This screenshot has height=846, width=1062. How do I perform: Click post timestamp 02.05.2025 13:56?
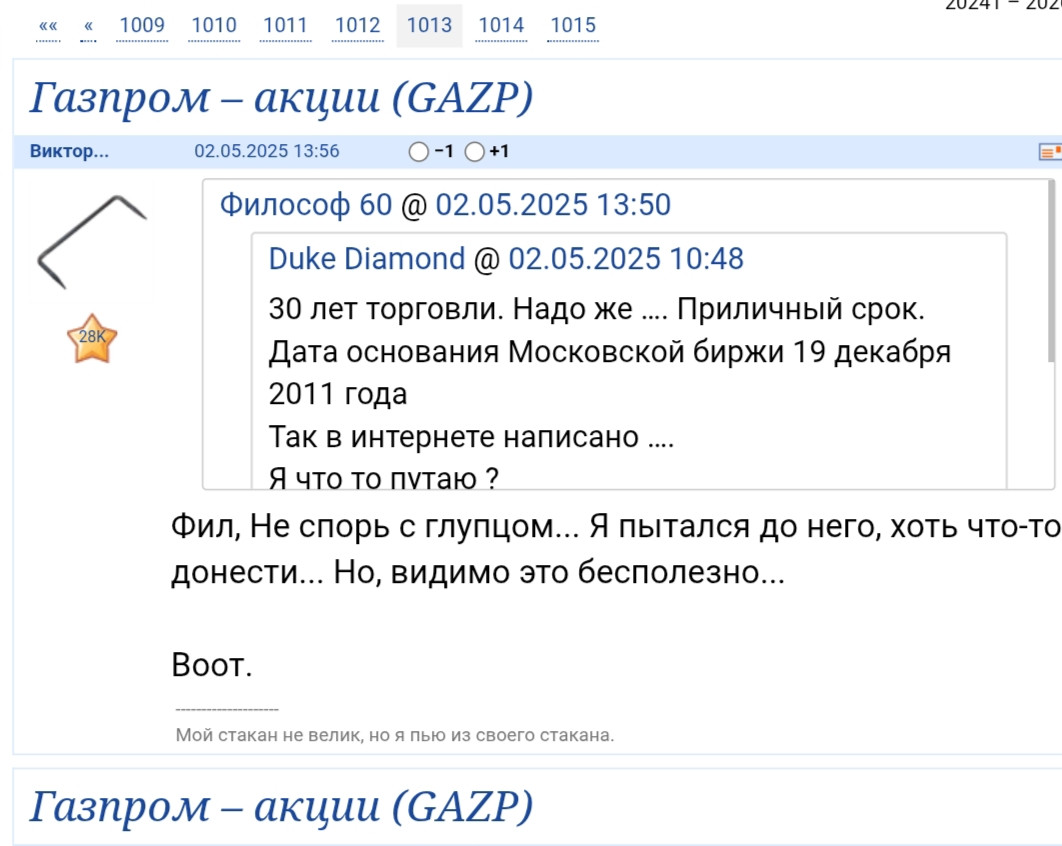point(267,151)
